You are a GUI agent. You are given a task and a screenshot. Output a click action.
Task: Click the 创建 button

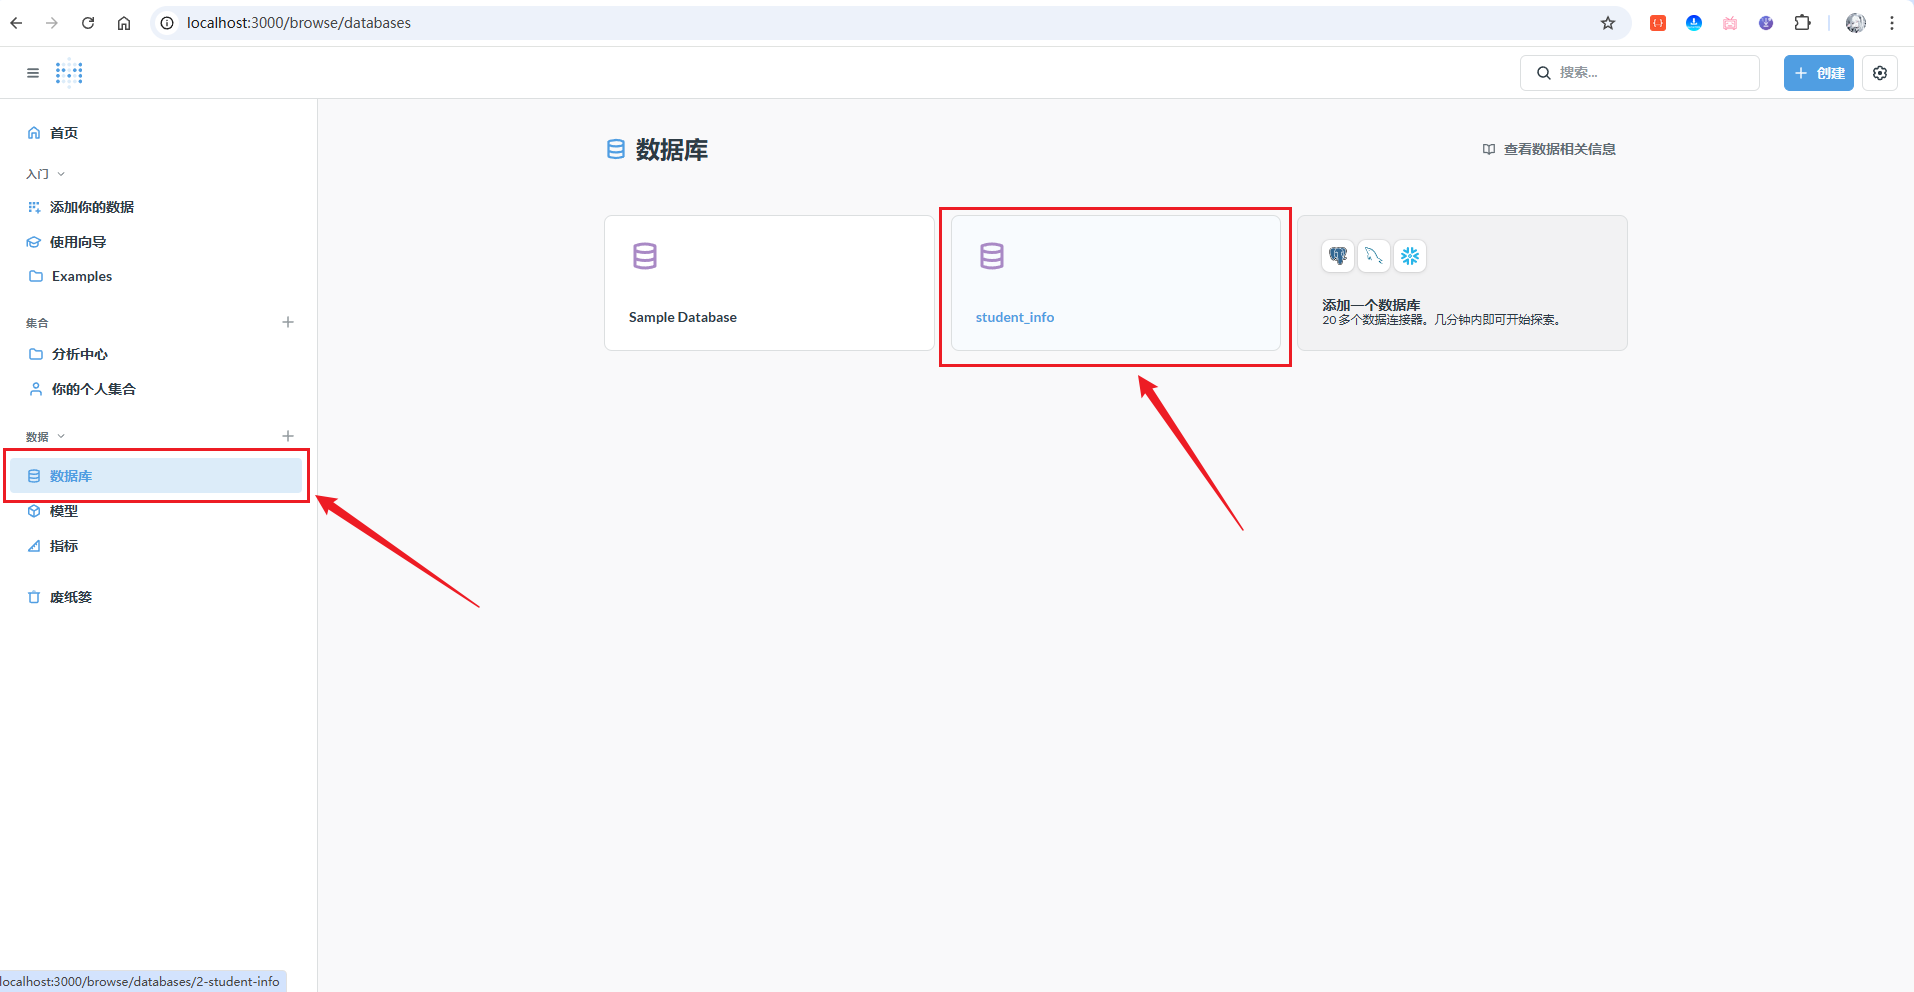click(x=1818, y=73)
